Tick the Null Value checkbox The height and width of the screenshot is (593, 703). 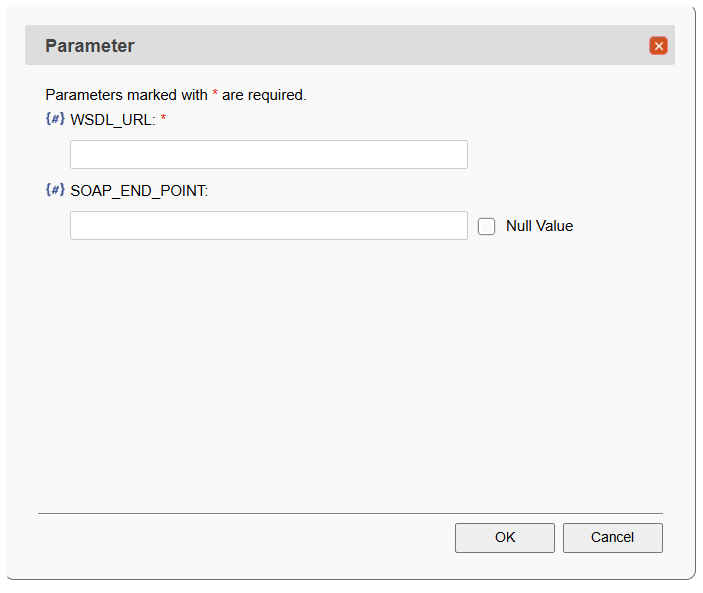pyautogui.click(x=486, y=226)
